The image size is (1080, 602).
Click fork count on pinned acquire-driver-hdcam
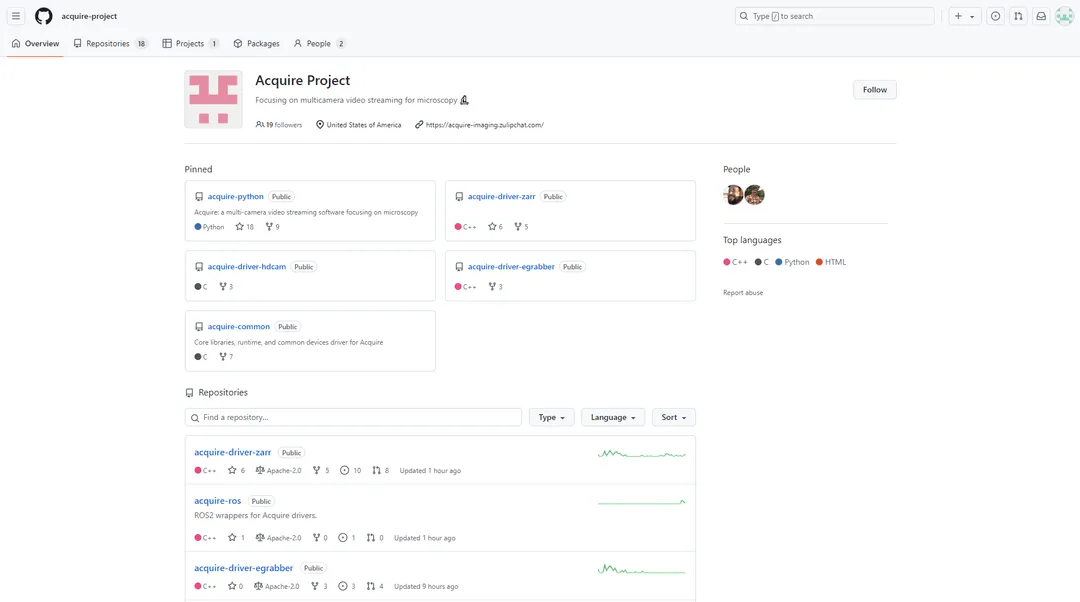(x=226, y=287)
